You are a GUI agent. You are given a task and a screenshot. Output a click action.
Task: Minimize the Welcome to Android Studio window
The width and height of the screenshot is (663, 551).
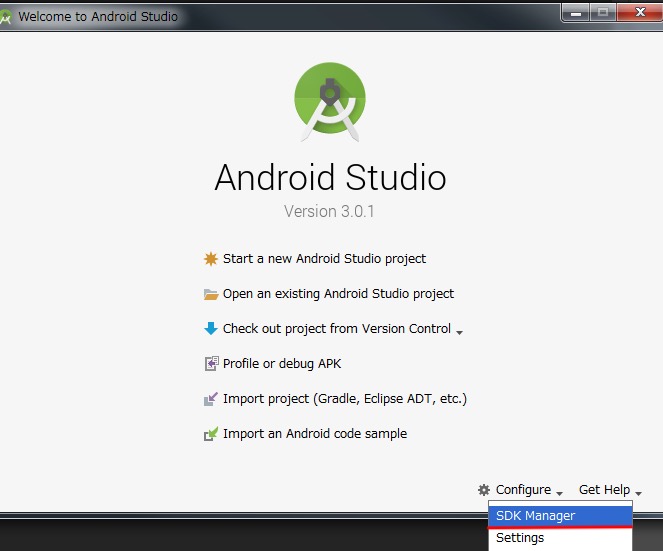tap(575, 13)
